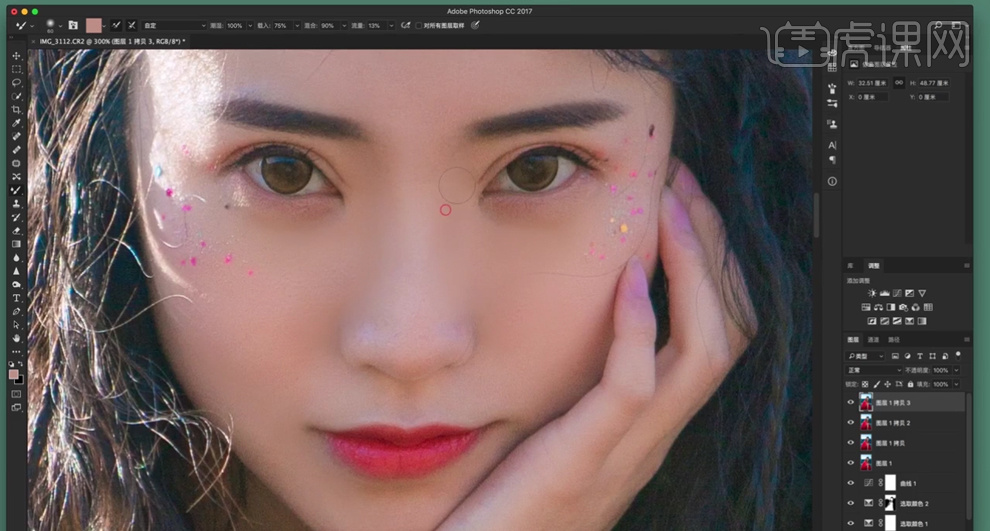
Task: Switch to the 图层 Layers tab
Action: point(853,340)
